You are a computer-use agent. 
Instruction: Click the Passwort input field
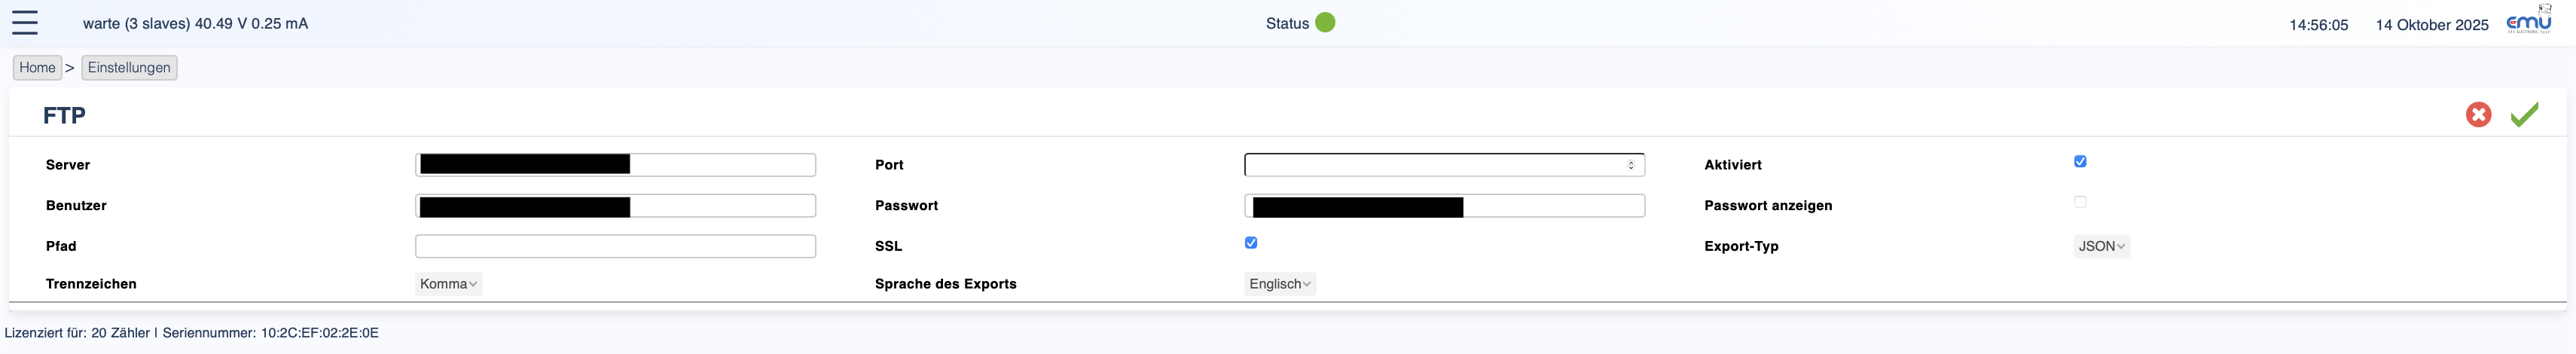pyautogui.click(x=1550, y=206)
